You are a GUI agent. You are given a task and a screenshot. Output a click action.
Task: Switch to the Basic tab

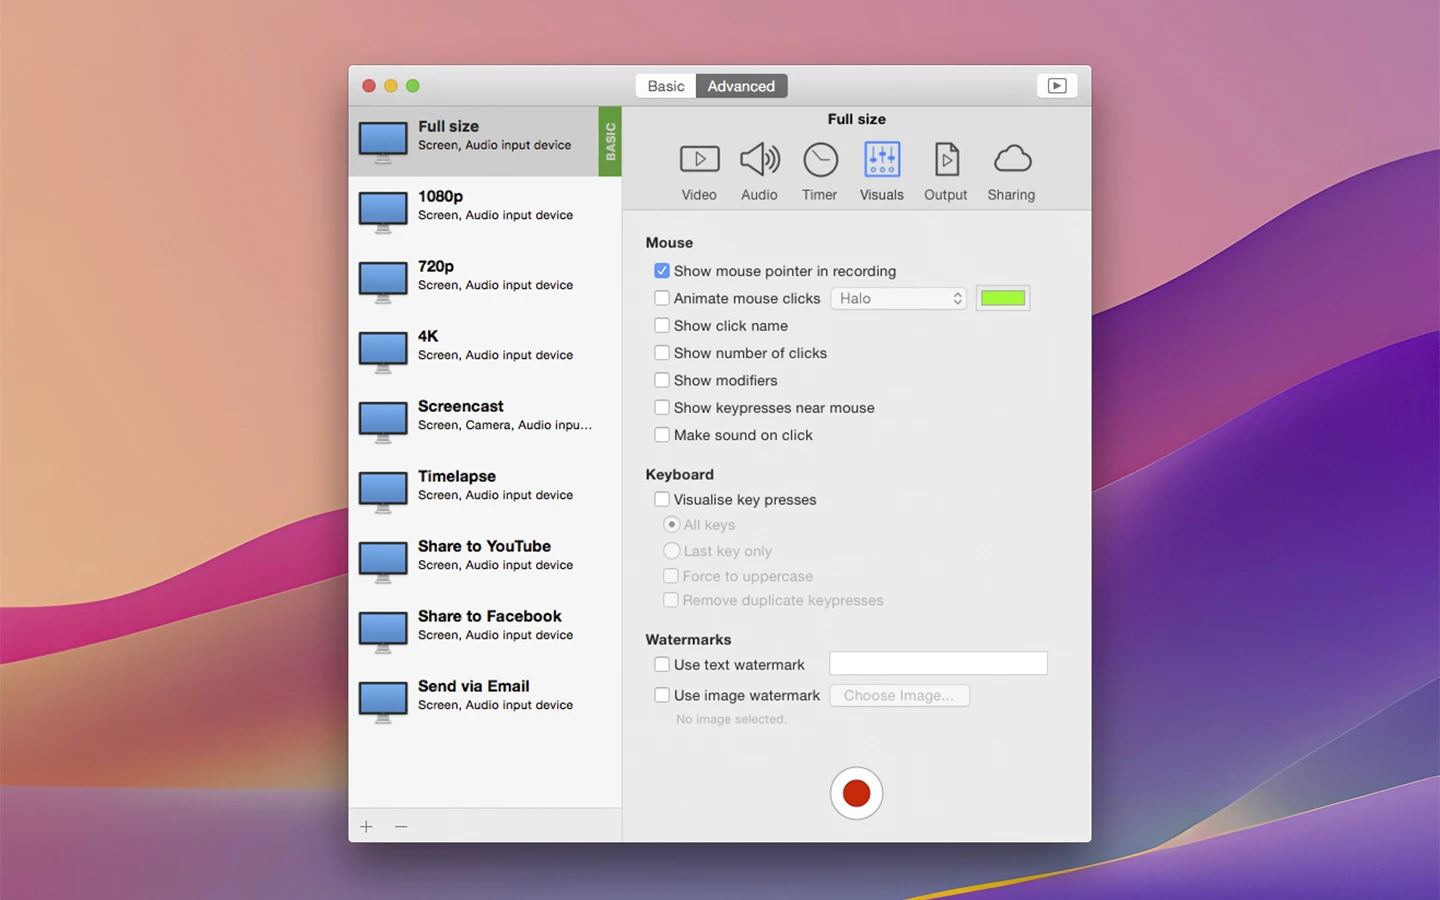click(666, 86)
